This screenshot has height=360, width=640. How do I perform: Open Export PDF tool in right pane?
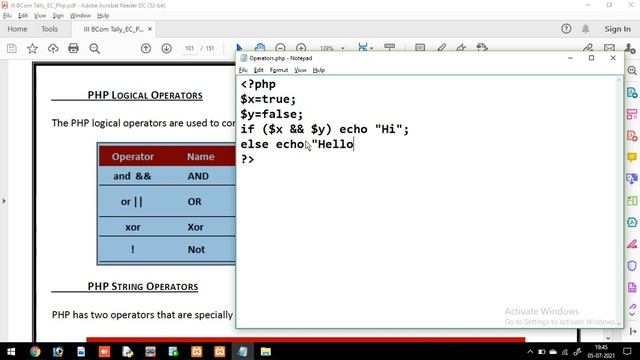(x=632, y=93)
